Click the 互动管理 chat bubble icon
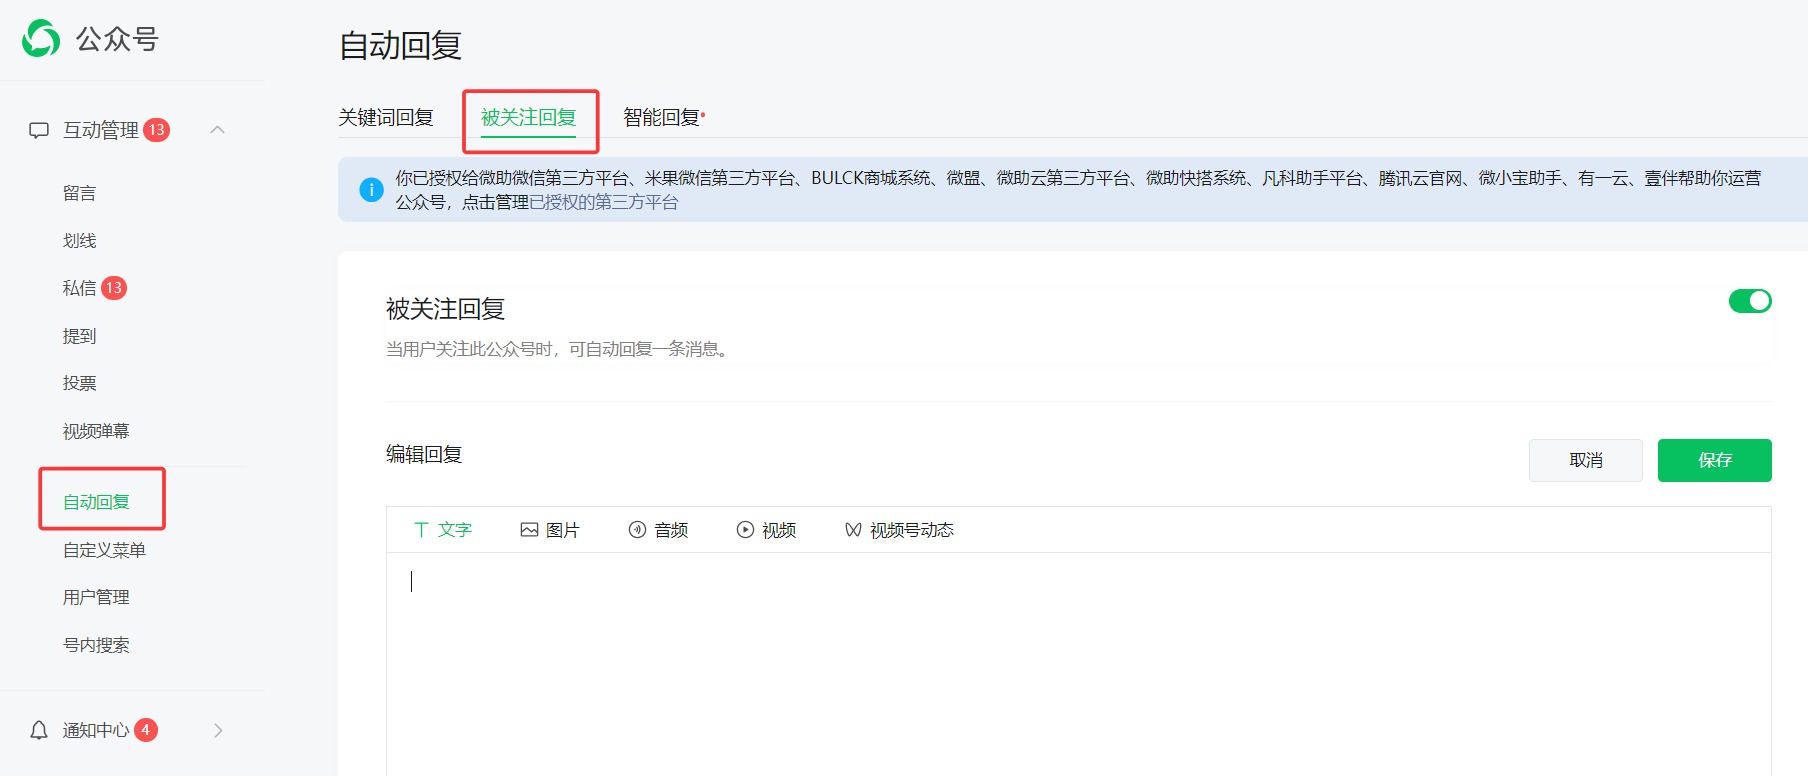The image size is (1808, 776). coord(39,131)
